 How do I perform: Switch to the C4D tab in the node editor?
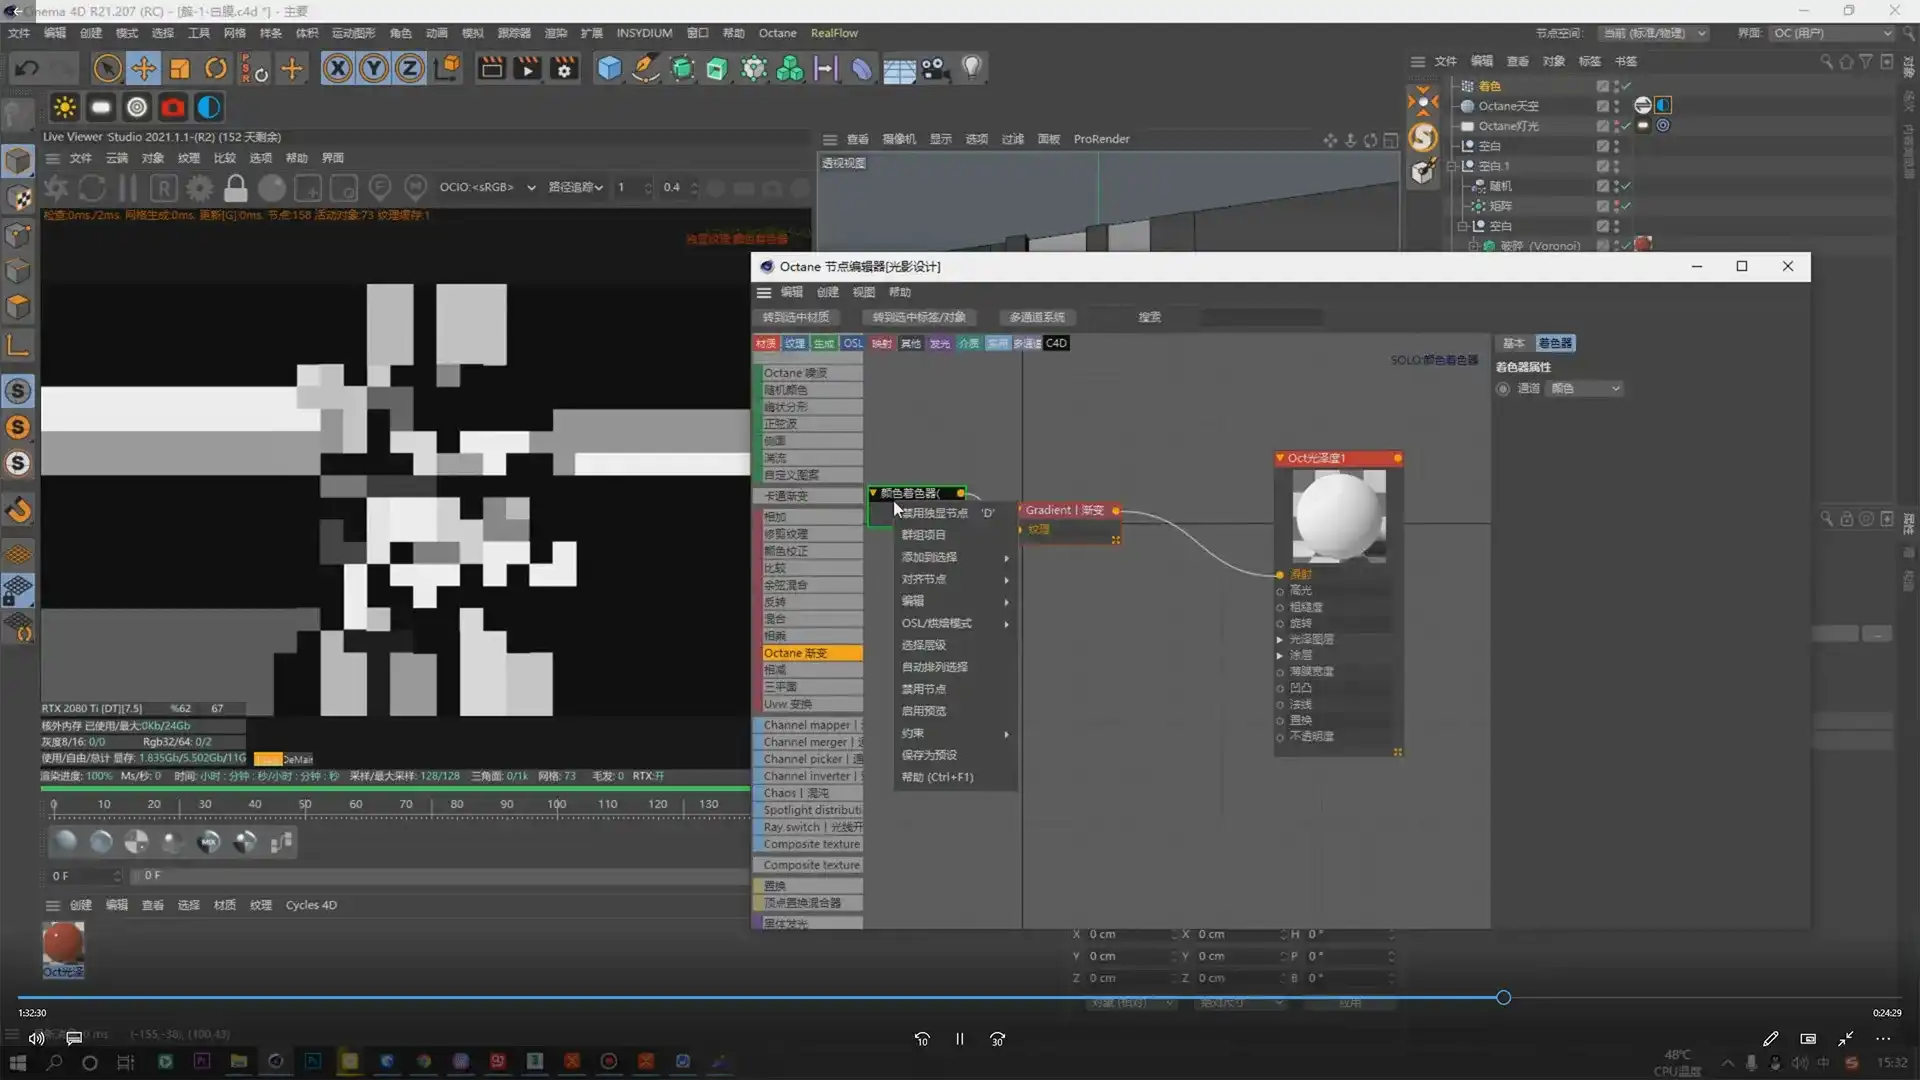coord(1057,343)
